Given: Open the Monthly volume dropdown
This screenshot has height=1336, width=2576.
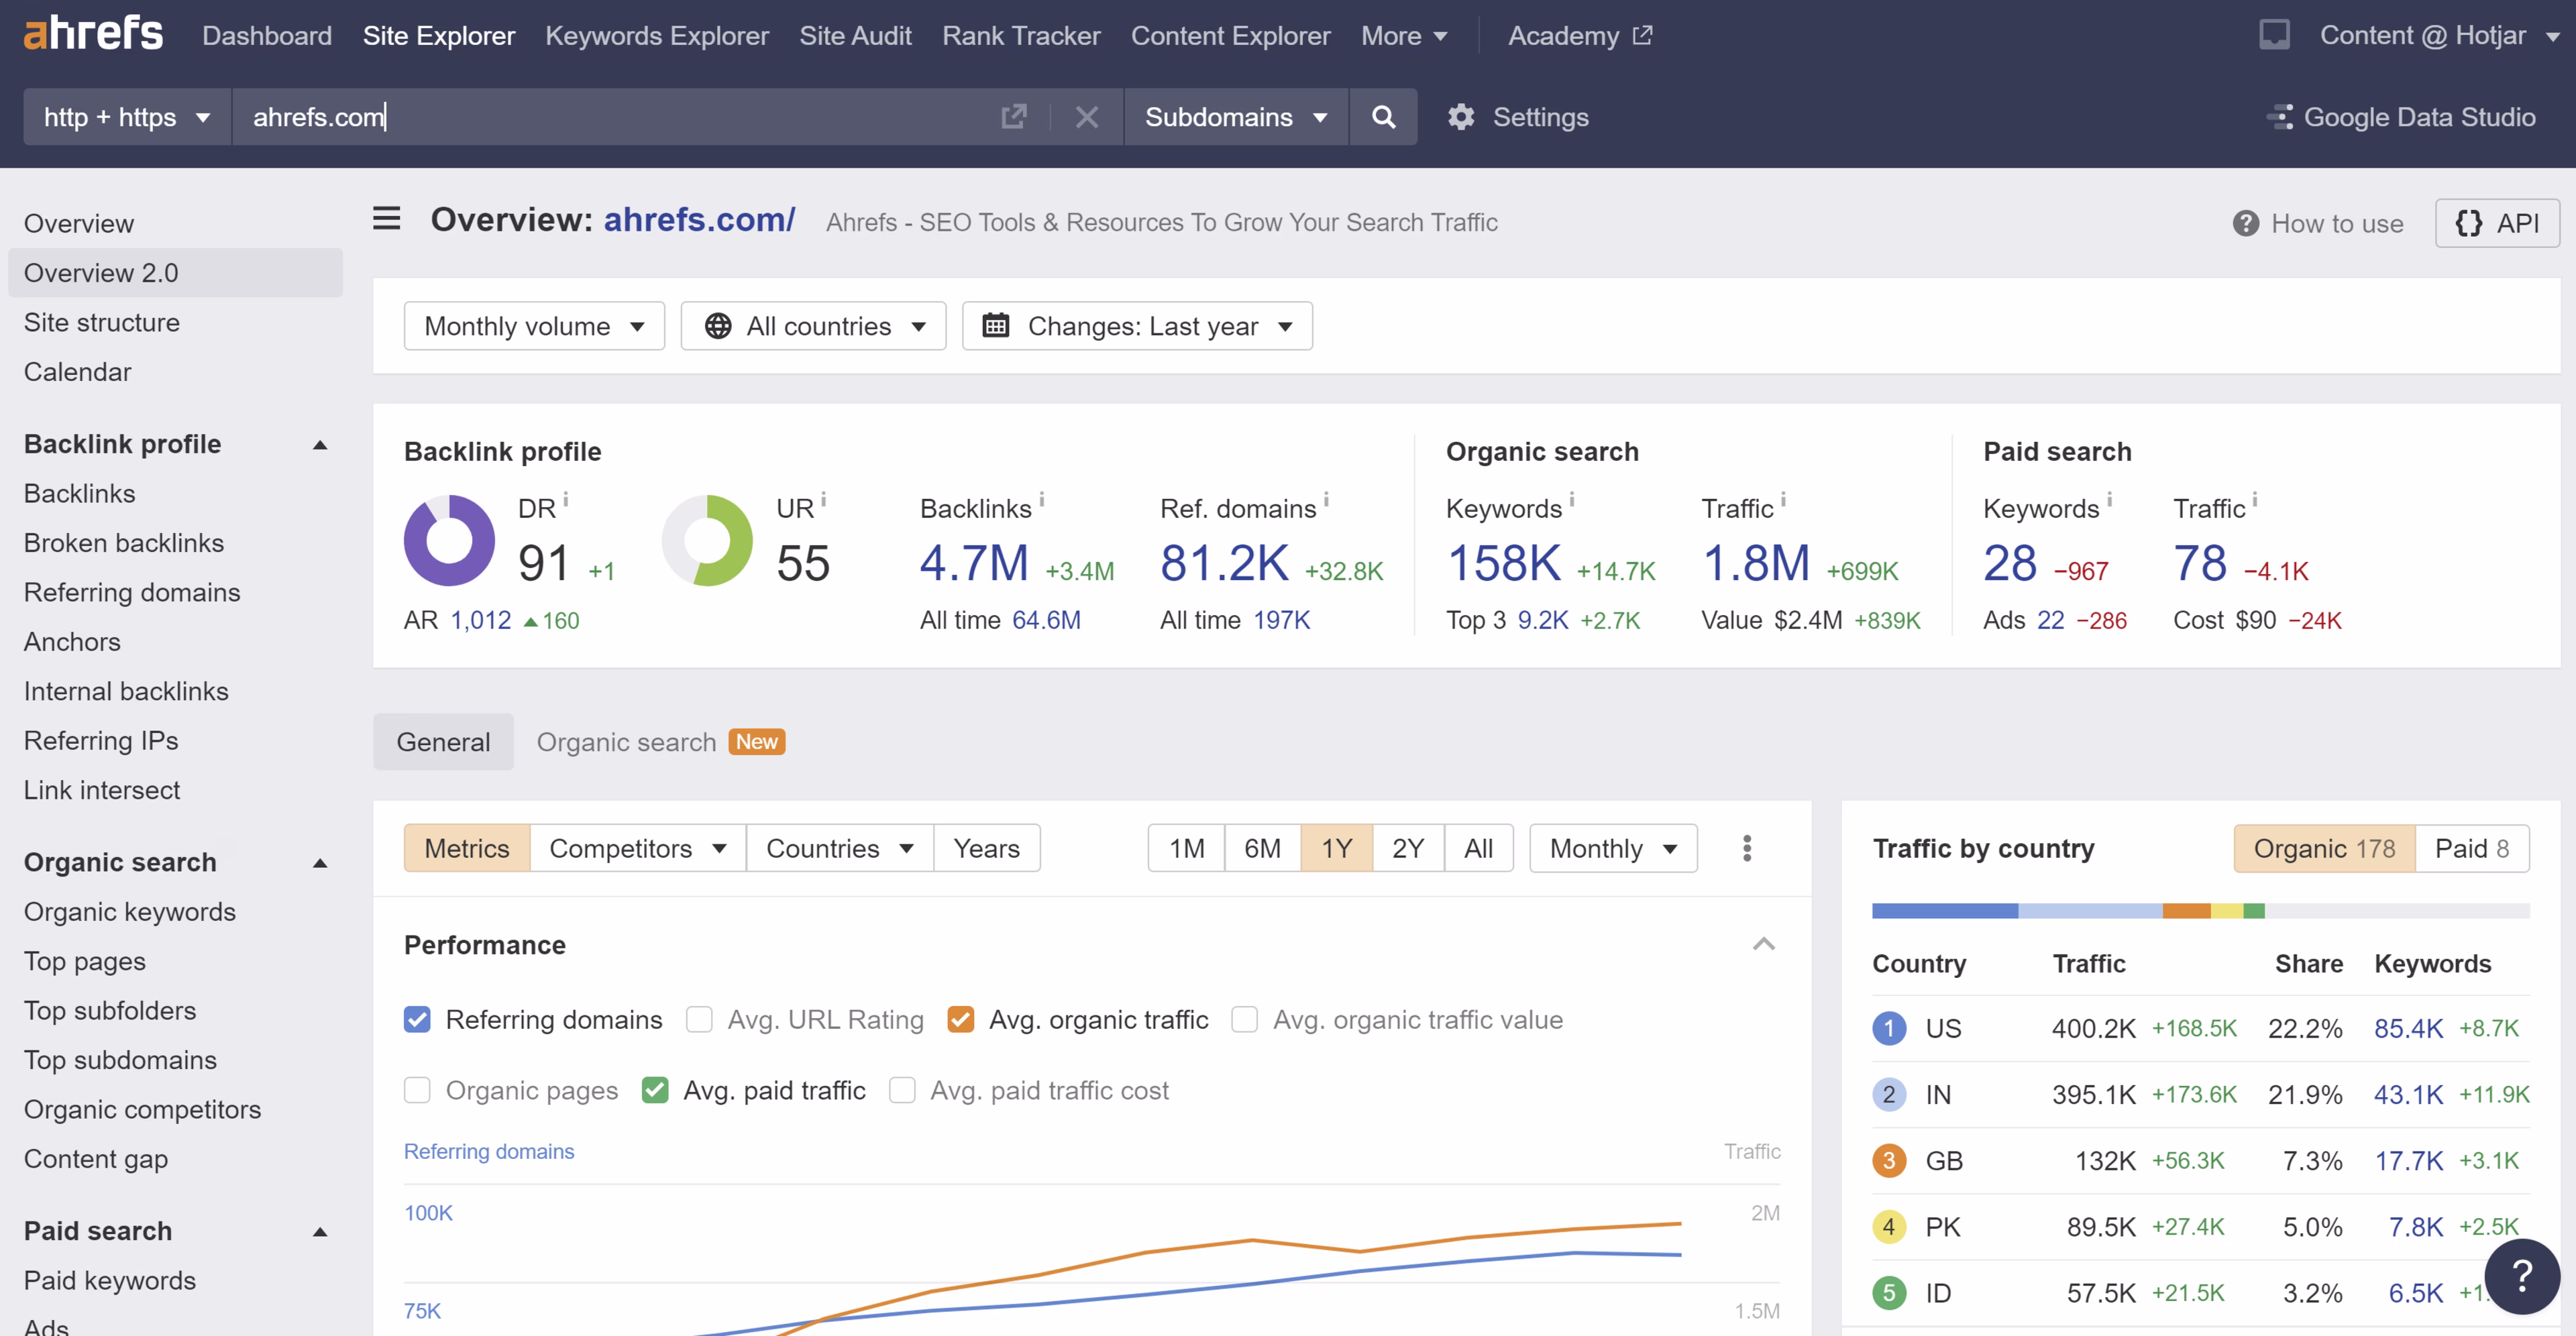Looking at the screenshot, I should coord(534,326).
